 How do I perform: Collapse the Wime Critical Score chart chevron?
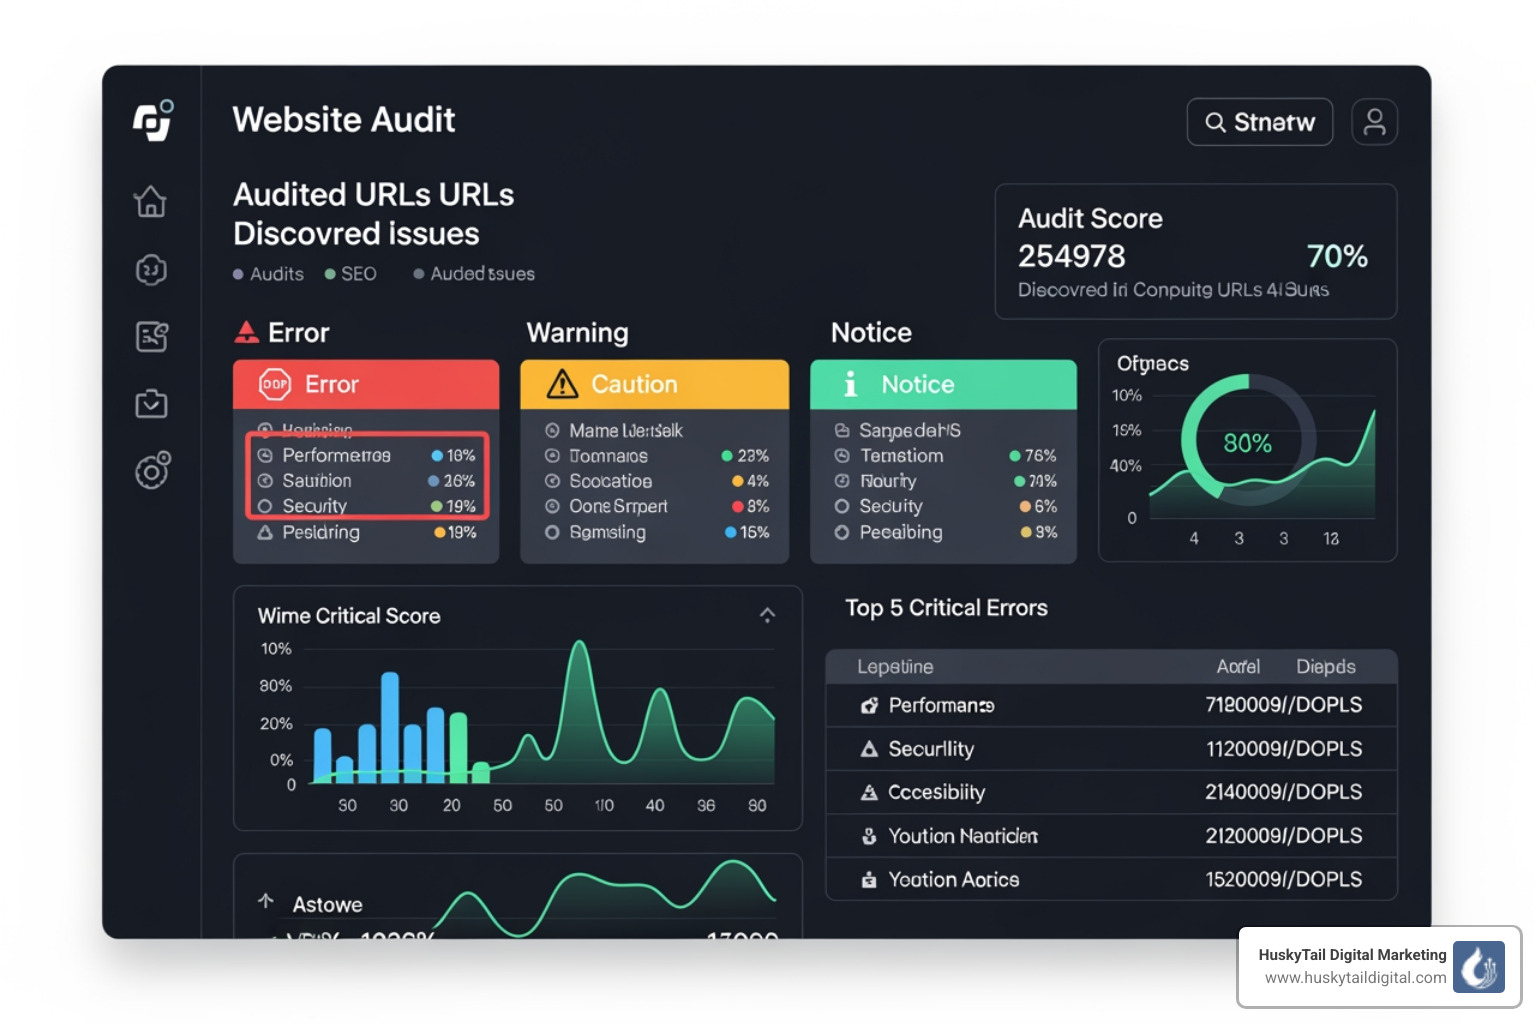point(768,615)
